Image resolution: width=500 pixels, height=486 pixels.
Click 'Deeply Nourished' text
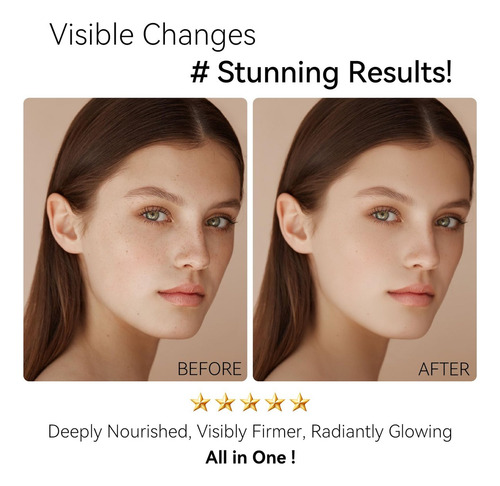coord(118,432)
